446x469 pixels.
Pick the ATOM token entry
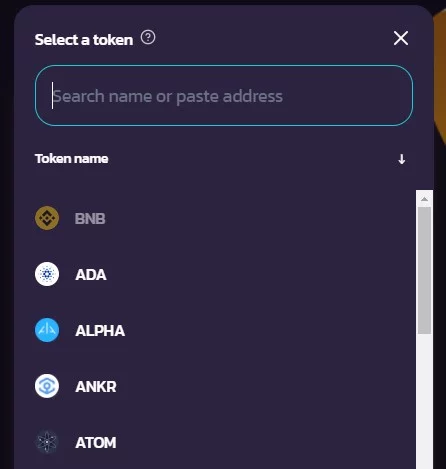tap(96, 443)
